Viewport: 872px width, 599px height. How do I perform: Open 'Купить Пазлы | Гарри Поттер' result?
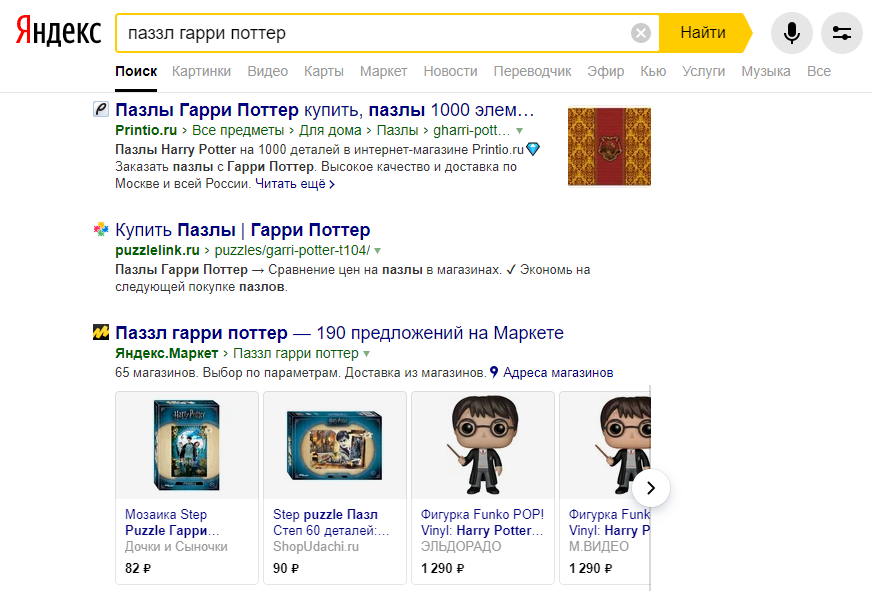(x=242, y=230)
